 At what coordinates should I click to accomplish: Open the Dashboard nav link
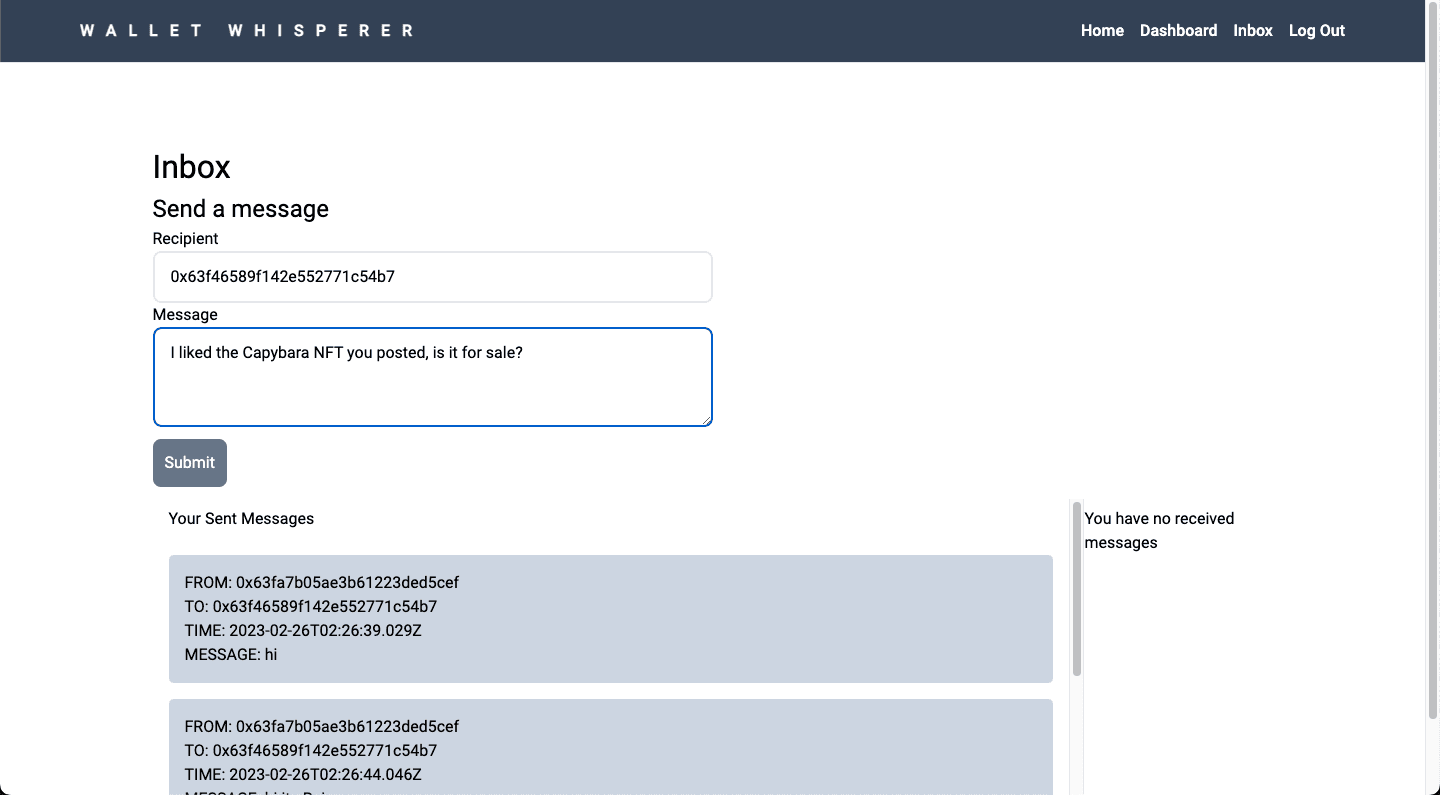pos(1178,30)
